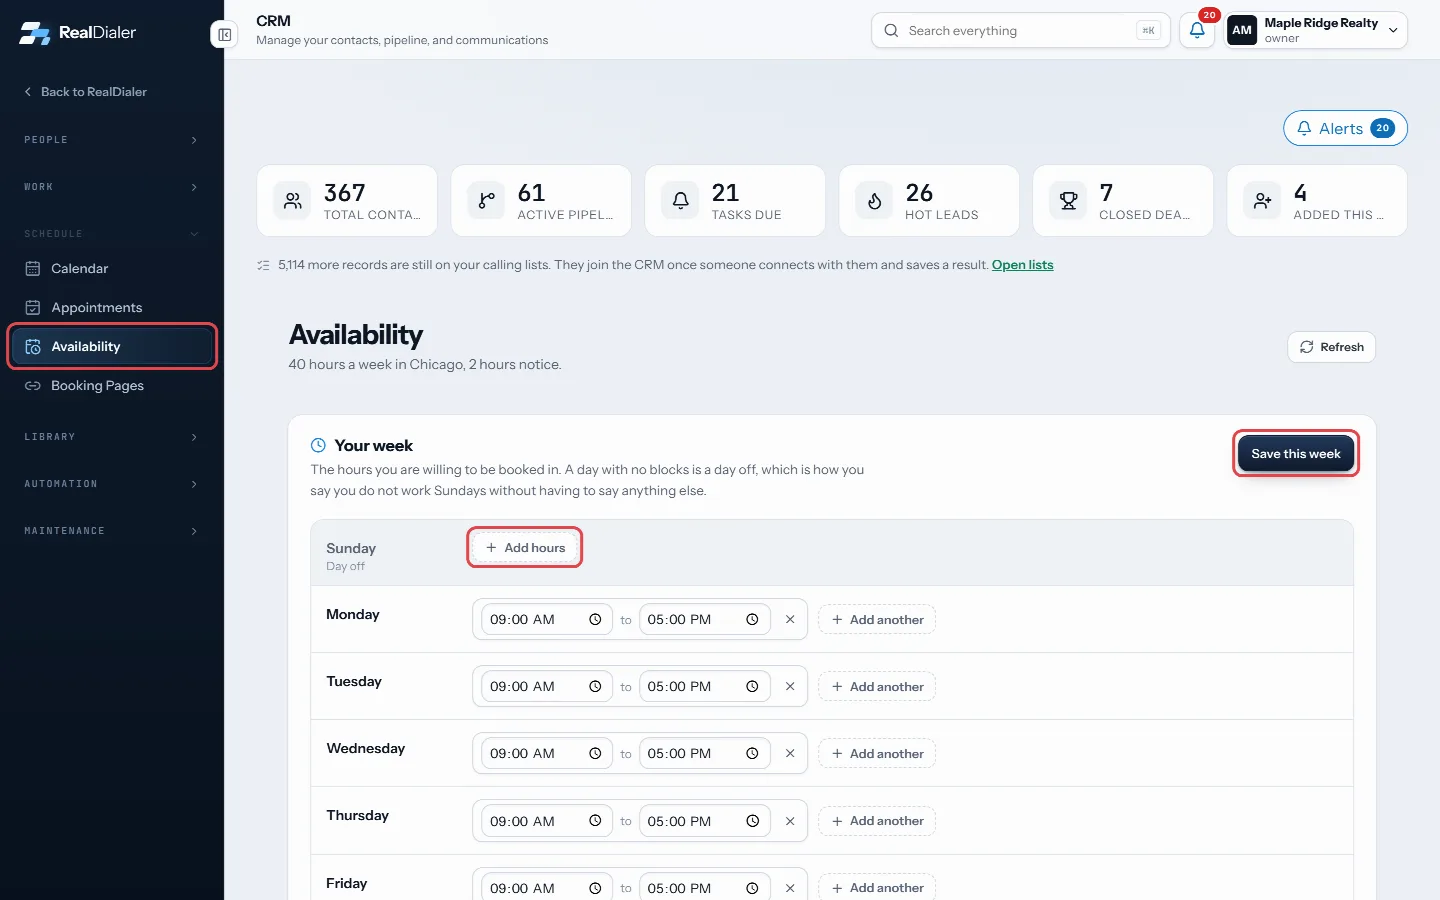Focus the Search everything field
This screenshot has height=900, width=1440.
point(1020,31)
